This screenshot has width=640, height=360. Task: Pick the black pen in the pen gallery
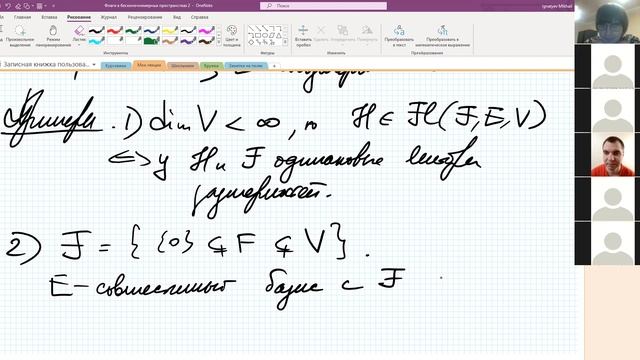97,31
